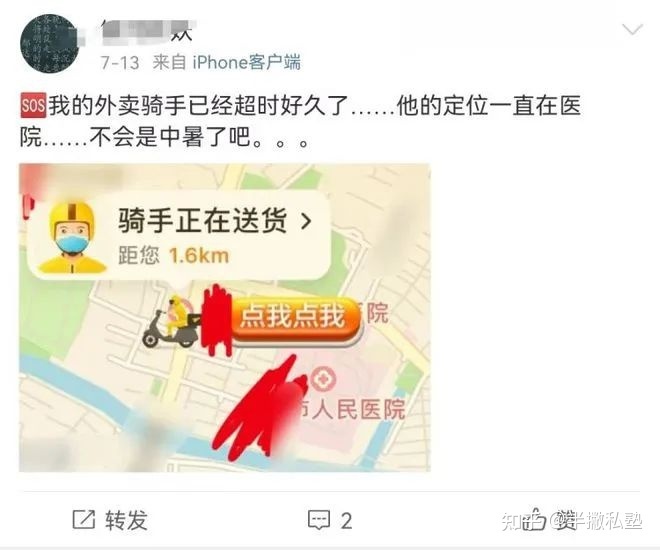
Task: Open the rider helmet avatar in map popup
Action: (x=72, y=236)
